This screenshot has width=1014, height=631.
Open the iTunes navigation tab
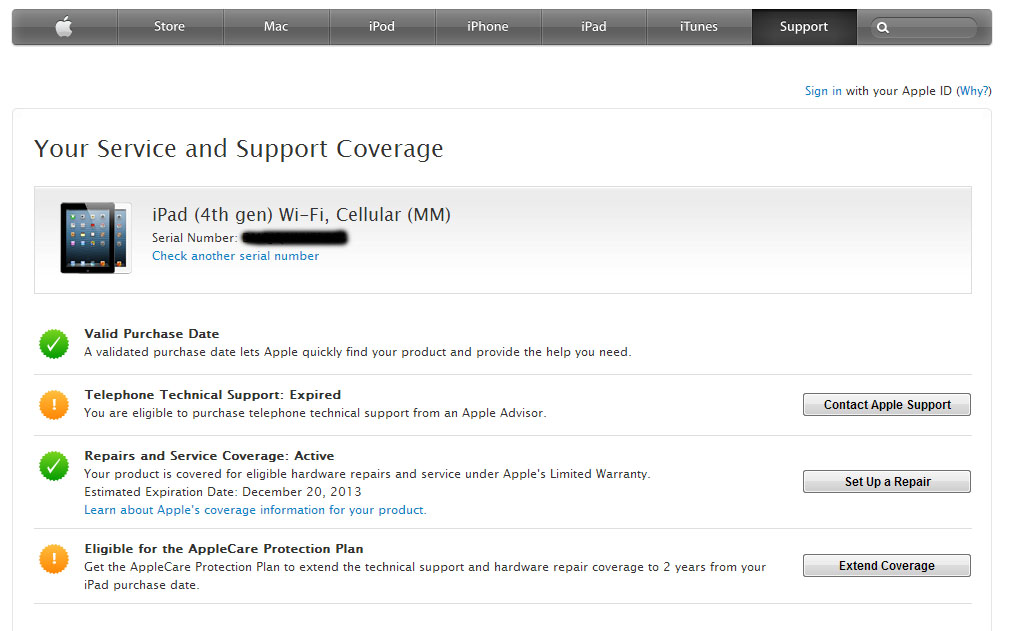699,27
